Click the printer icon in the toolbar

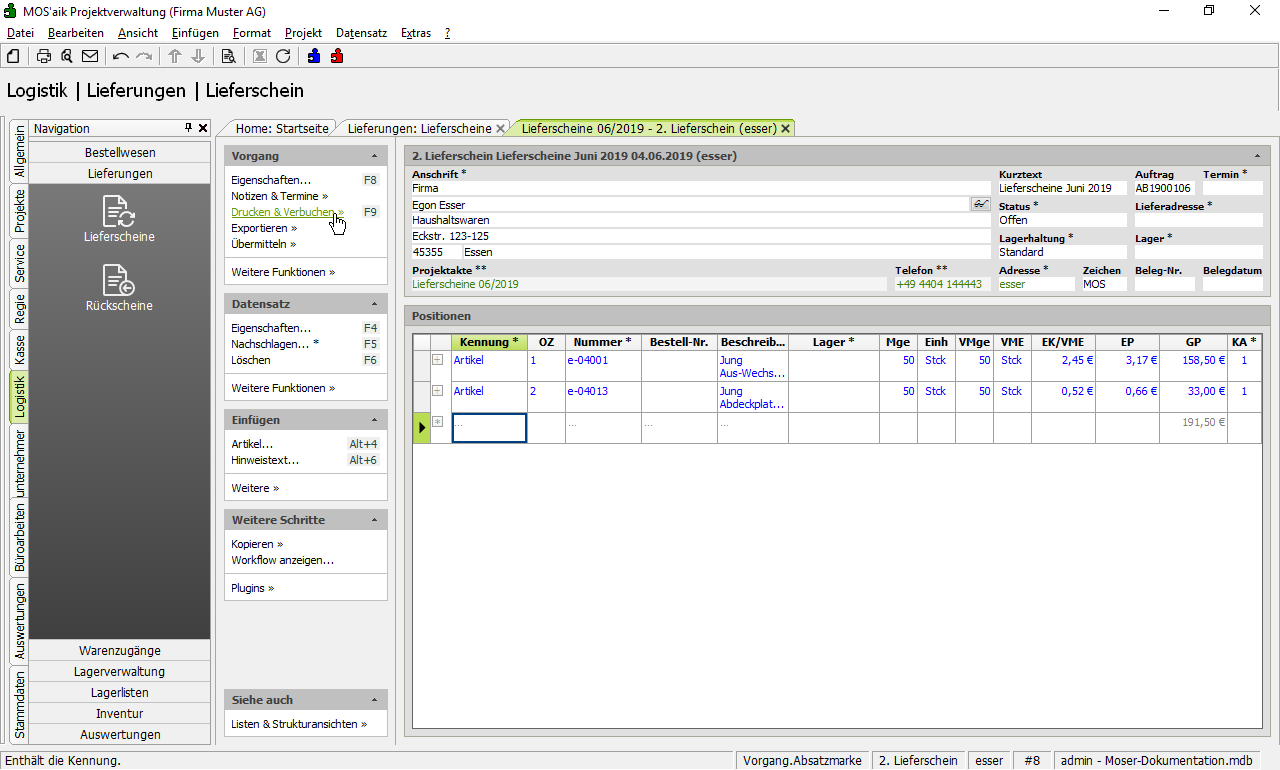point(44,56)
